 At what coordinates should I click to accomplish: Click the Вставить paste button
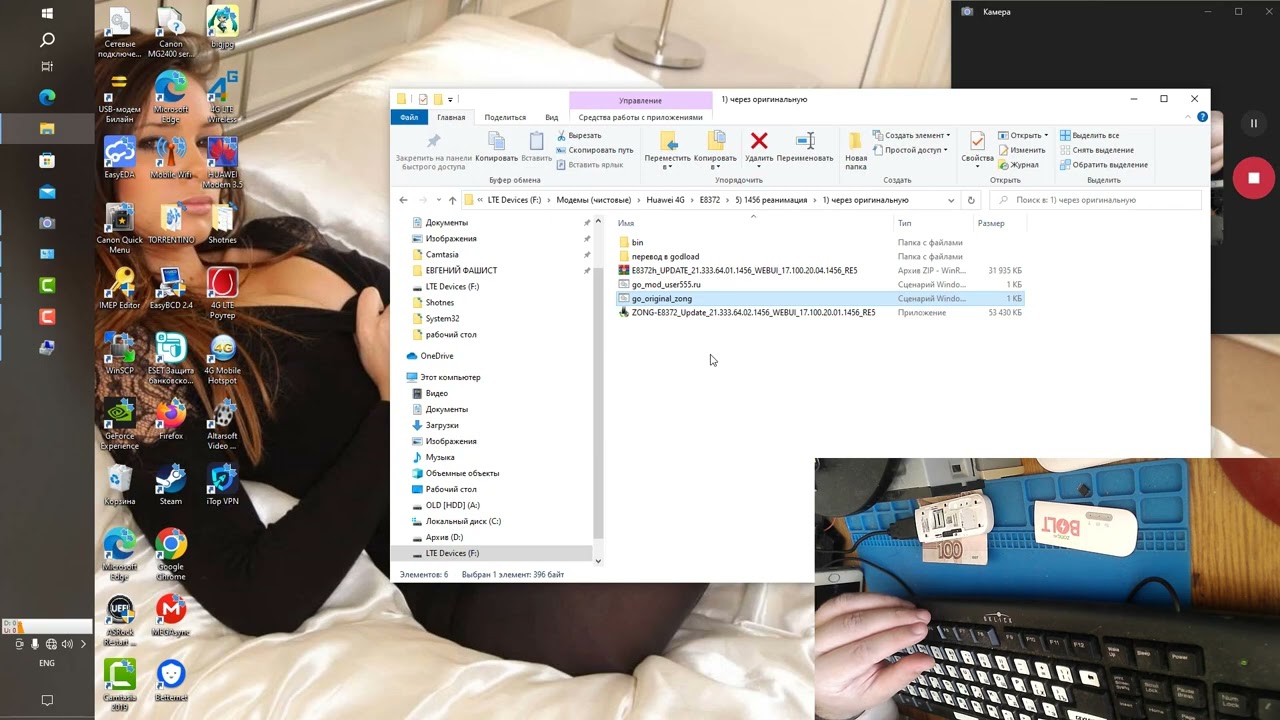537,147
